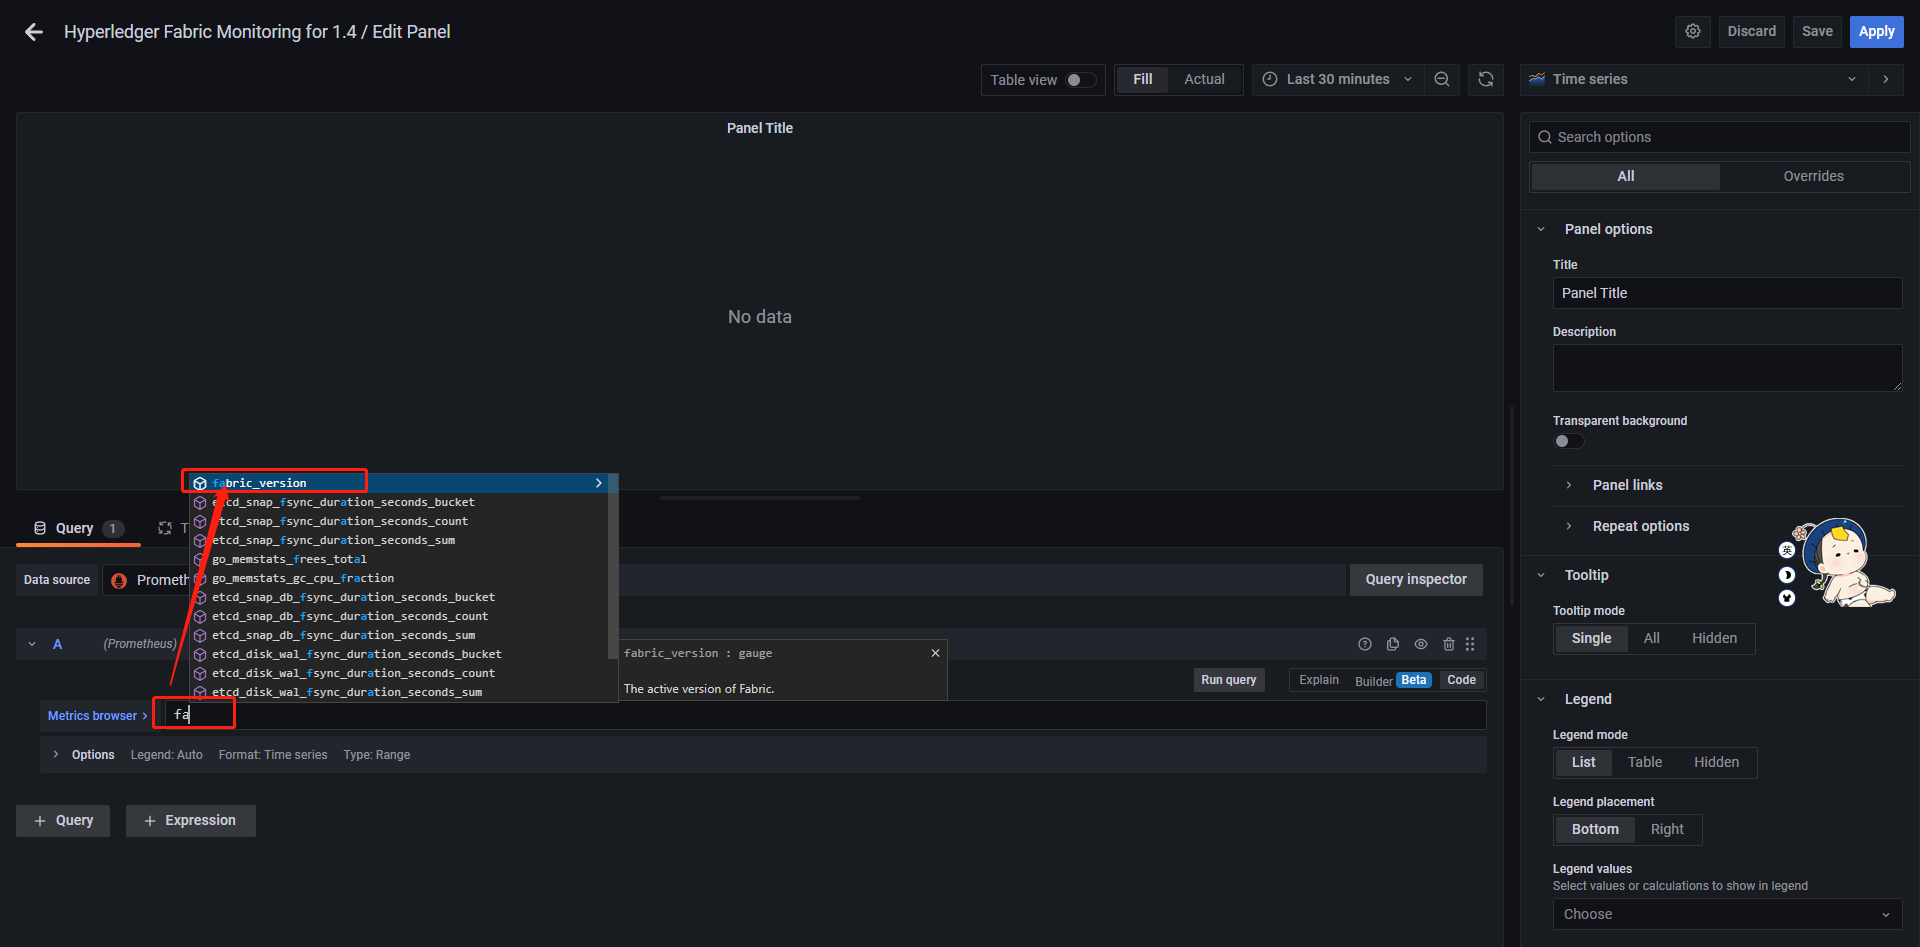Switch to Builder mode
This screenshot has width=1920, height=947.
point(1393,680)
